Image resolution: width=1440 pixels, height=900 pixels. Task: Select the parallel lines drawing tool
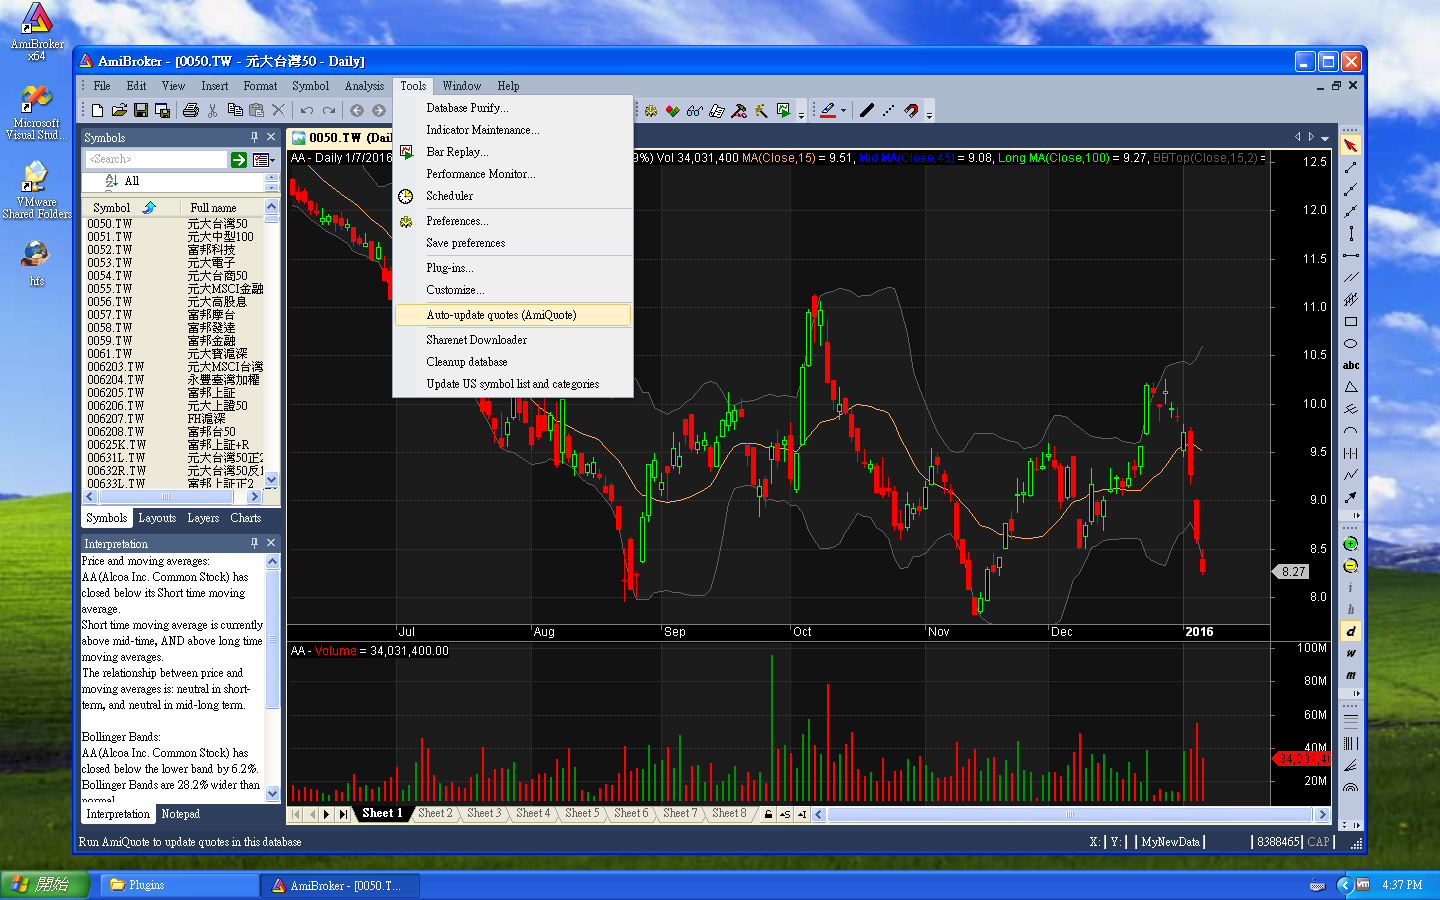pos(1351,277)
